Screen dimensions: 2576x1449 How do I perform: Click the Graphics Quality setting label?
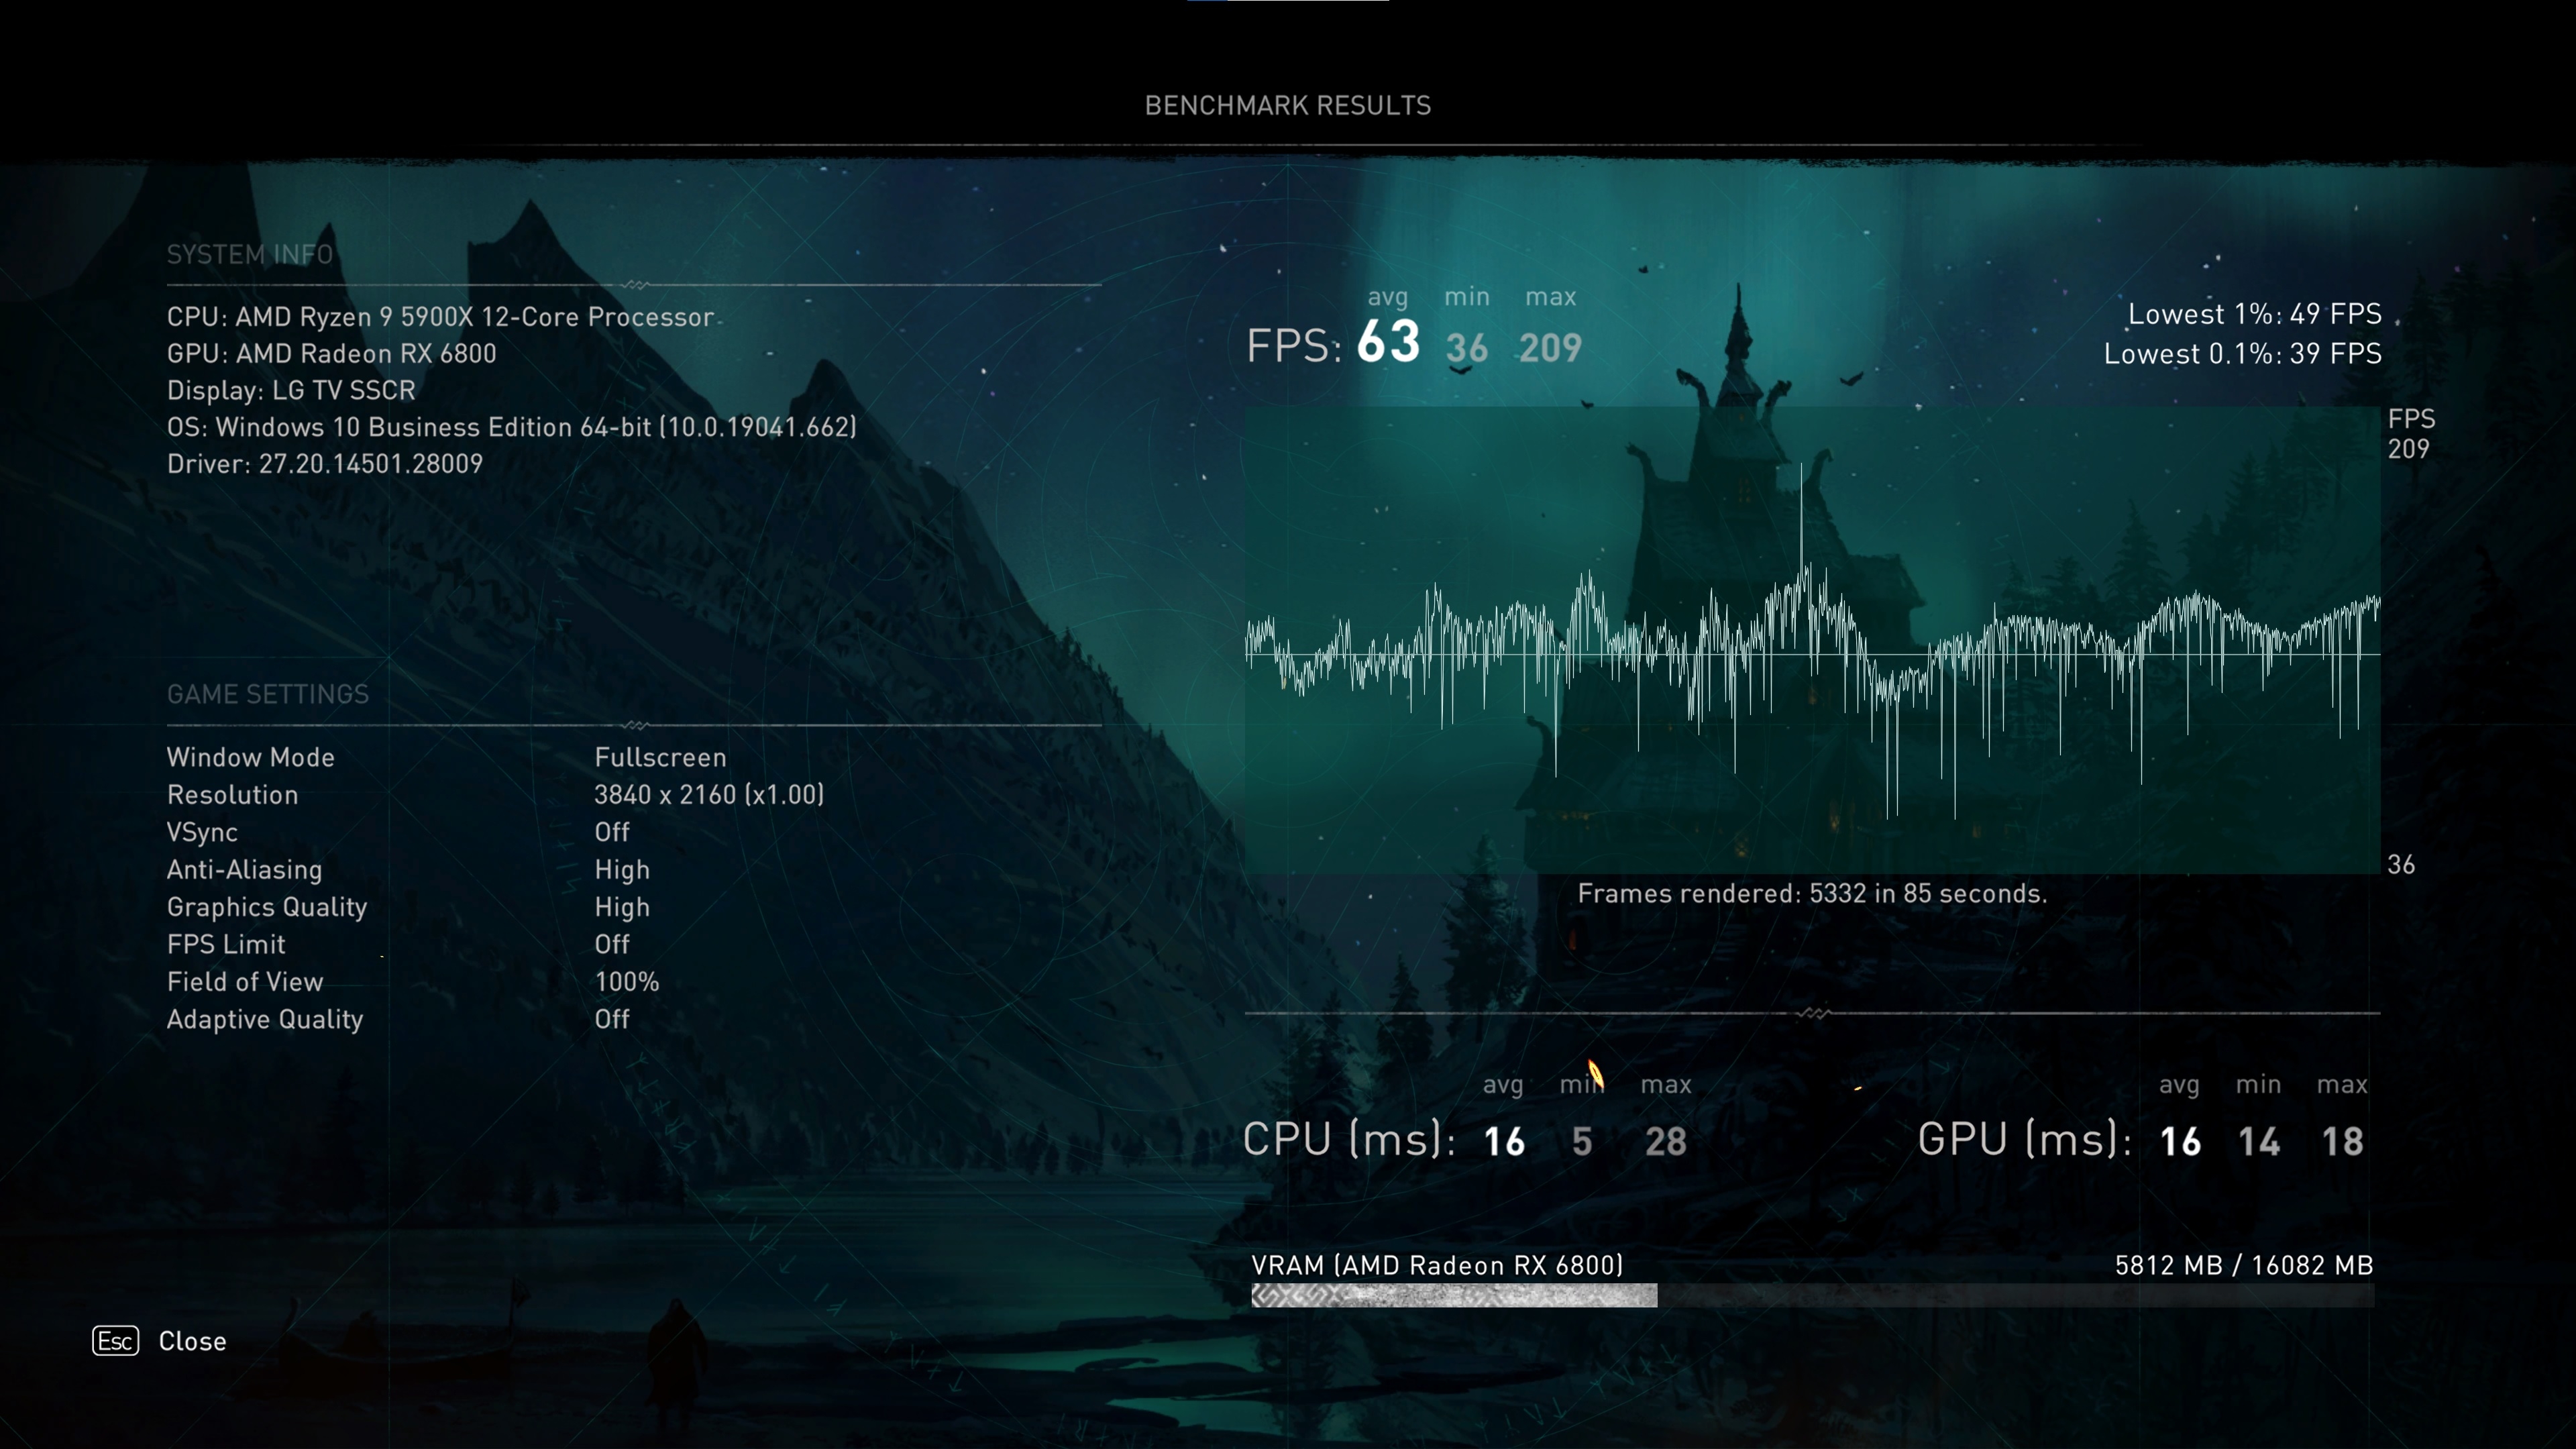click(267, 907)
